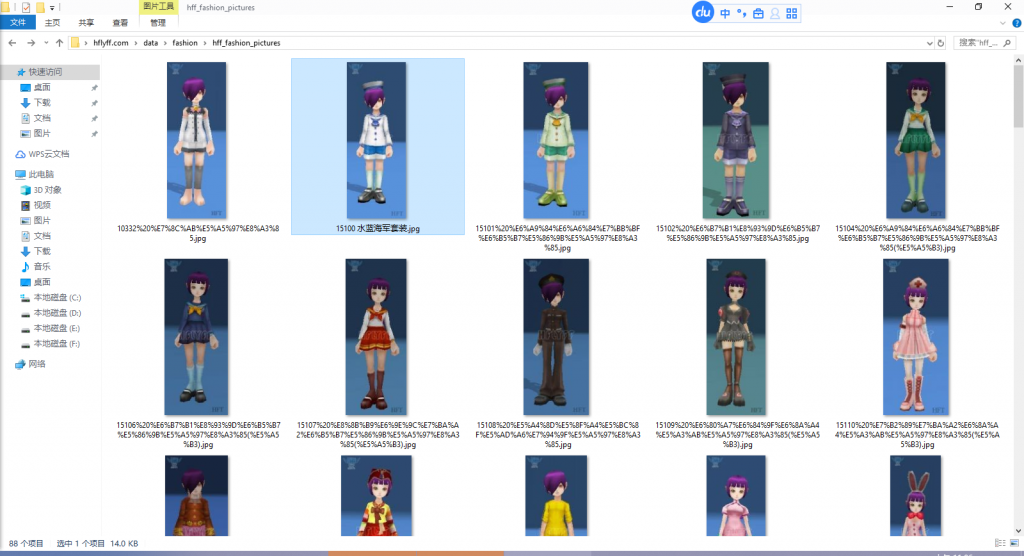
Task: Click hff_fashion_pictures breadcrumb
Action: tap(246, 43)
